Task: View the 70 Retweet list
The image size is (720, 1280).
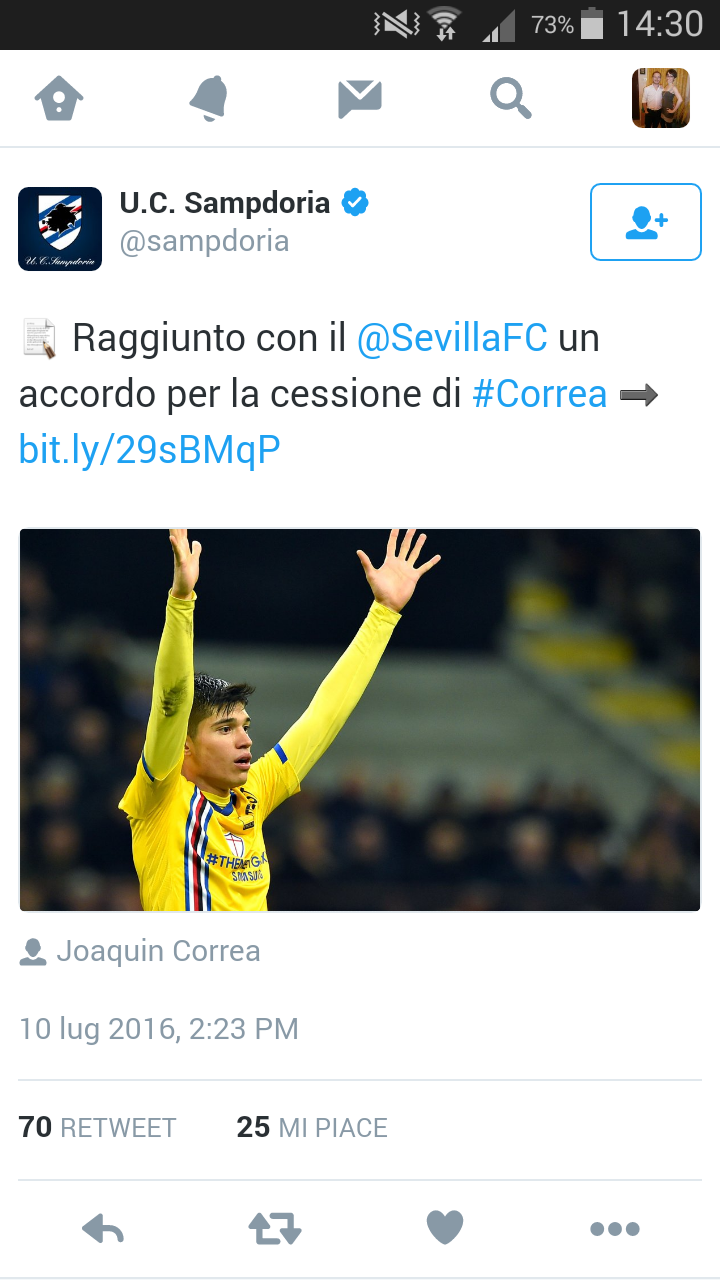Action: (97, 1128)
